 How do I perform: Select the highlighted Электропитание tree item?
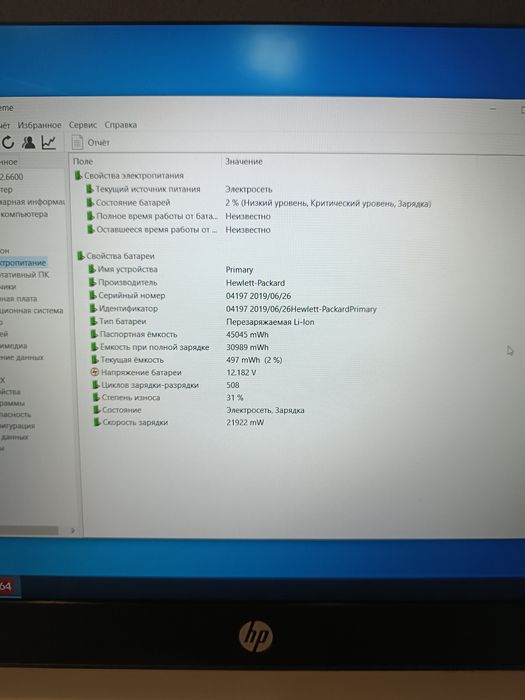pyautogui.click(x=23, y=263)
